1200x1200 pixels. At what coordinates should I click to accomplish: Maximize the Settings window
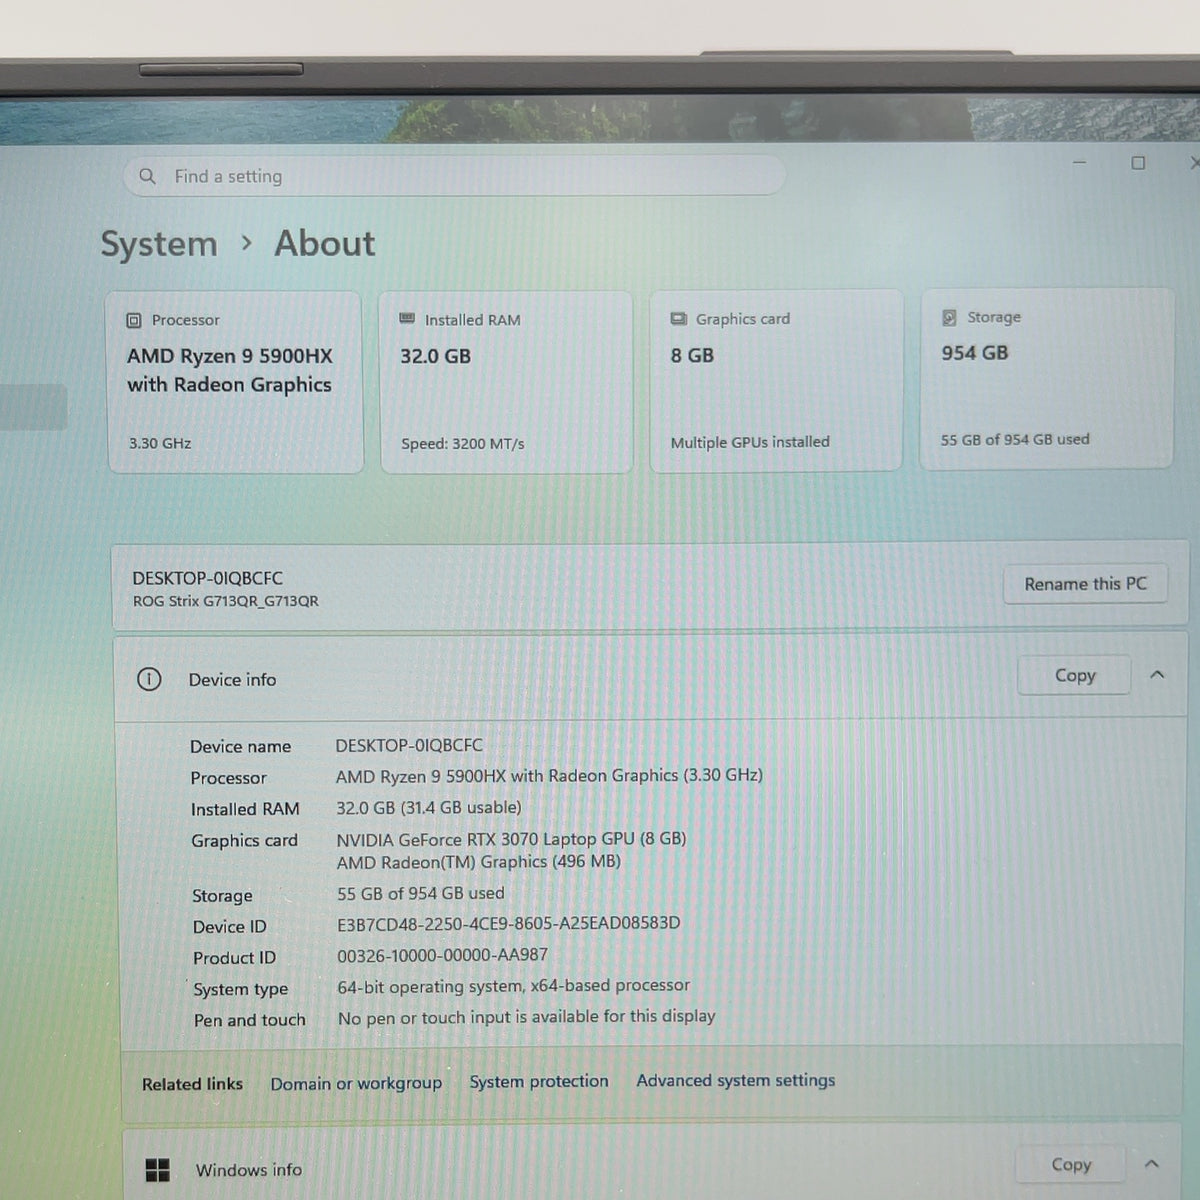[x=1138, y=163]
